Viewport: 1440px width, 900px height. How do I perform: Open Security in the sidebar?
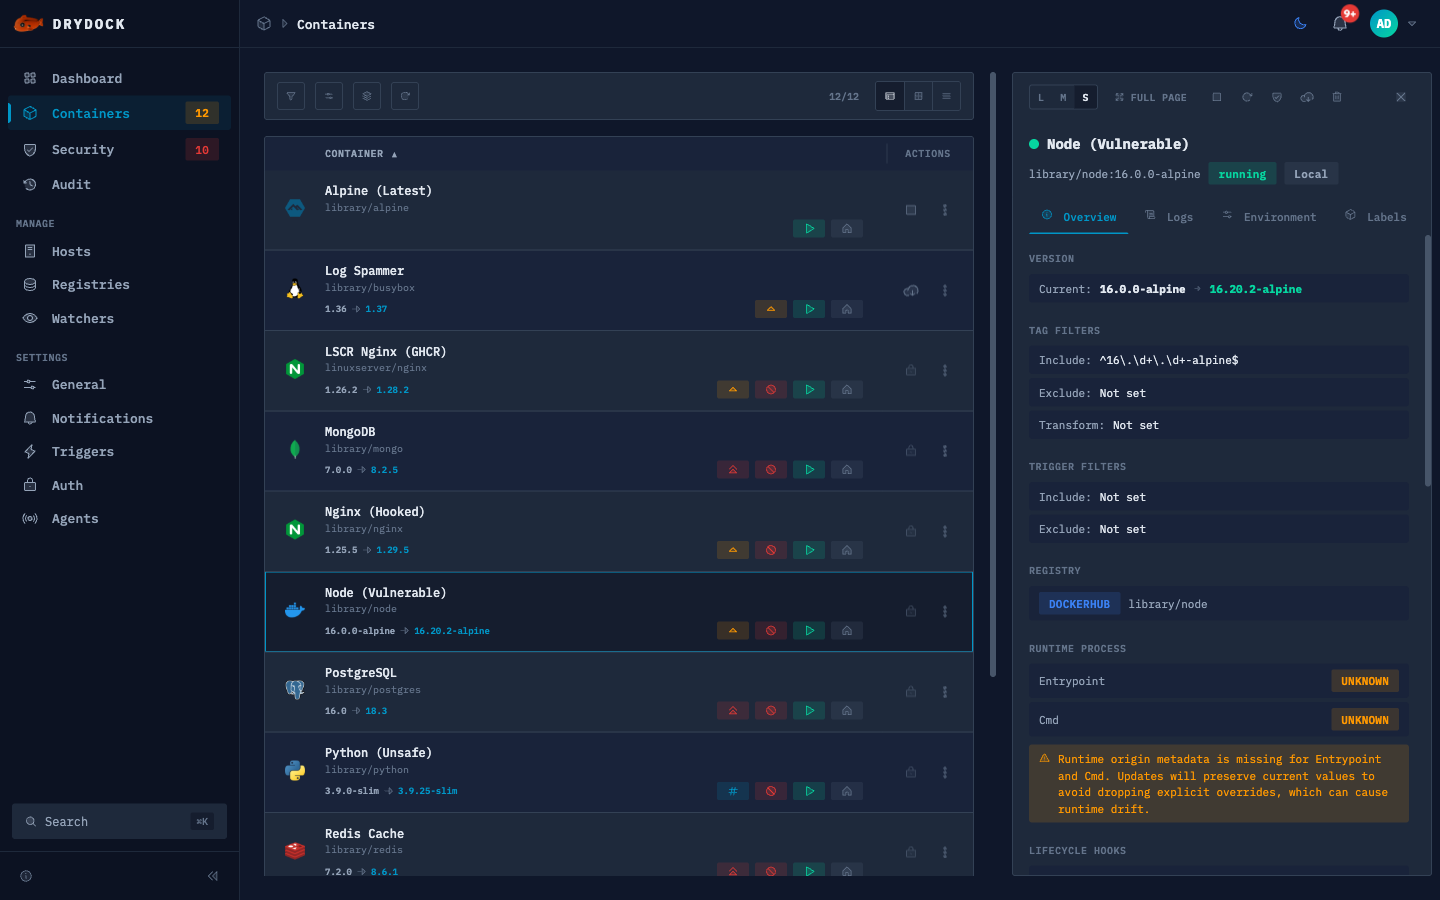point(119,150)
